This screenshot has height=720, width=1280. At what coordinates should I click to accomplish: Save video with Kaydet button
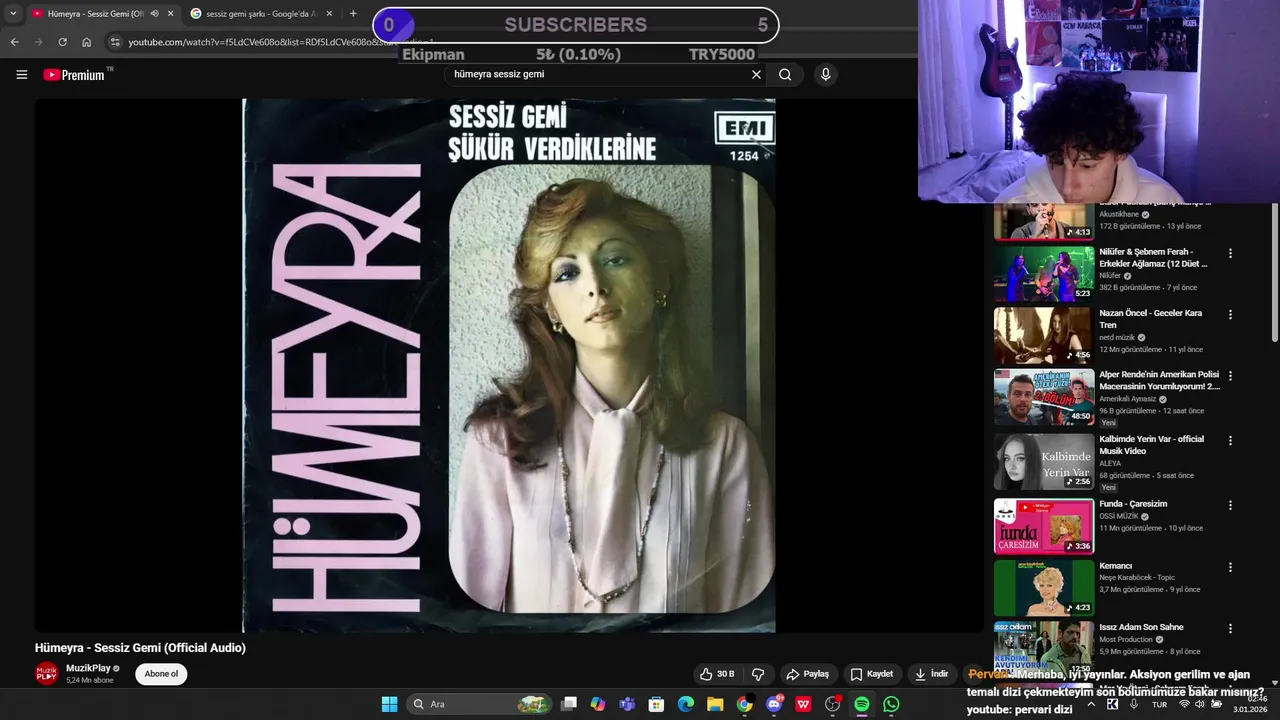pyautogui.click(x=871, y=674)
